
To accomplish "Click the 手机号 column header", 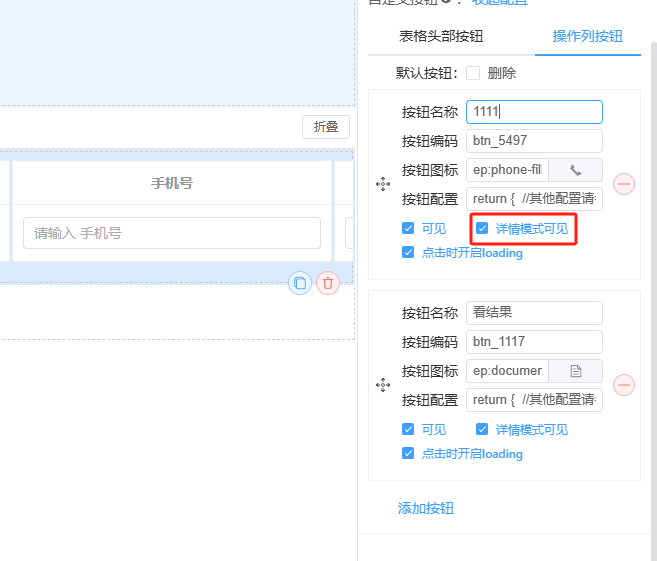I will pyautogui.click(x=172, y=183).
